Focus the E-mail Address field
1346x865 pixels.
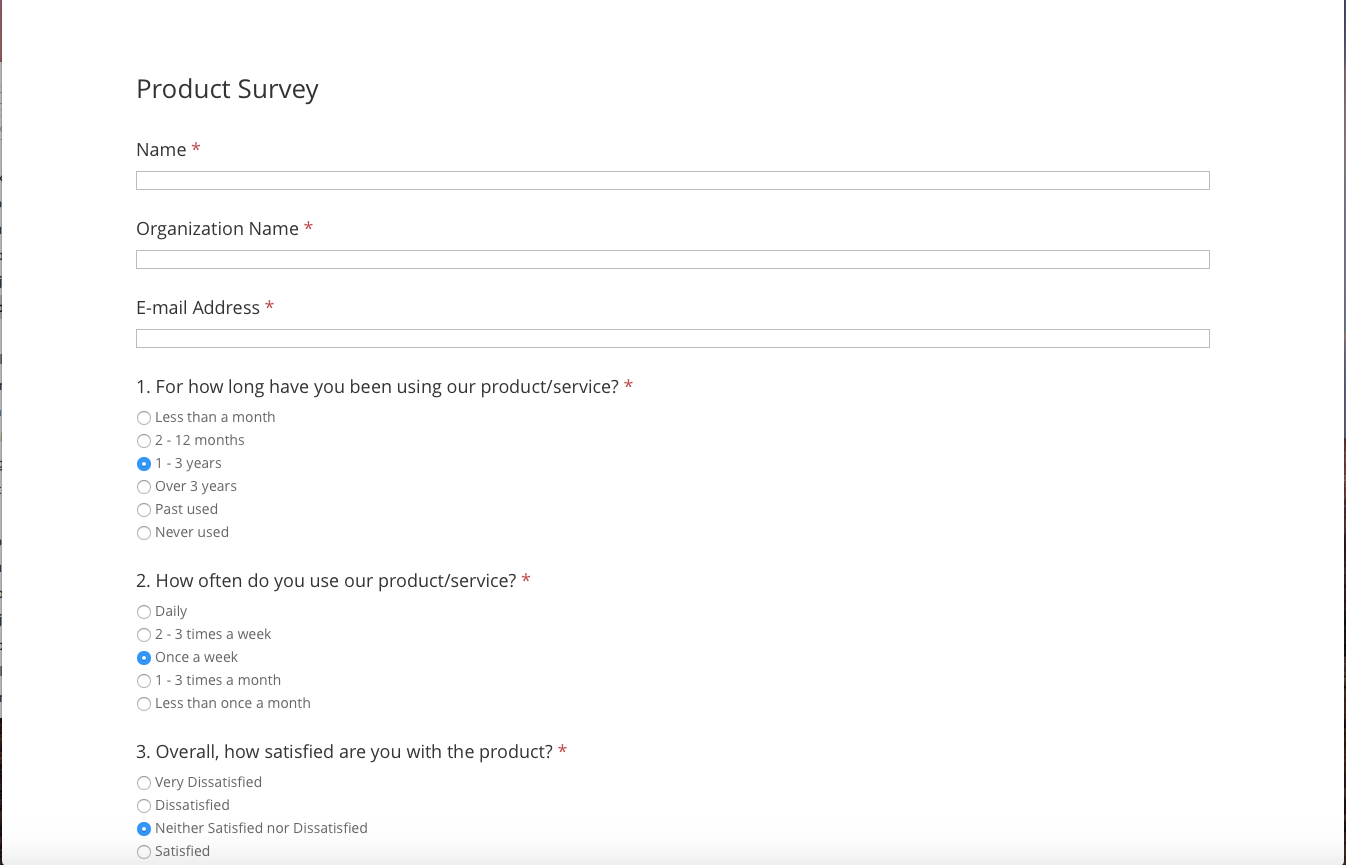click(672, 339)
